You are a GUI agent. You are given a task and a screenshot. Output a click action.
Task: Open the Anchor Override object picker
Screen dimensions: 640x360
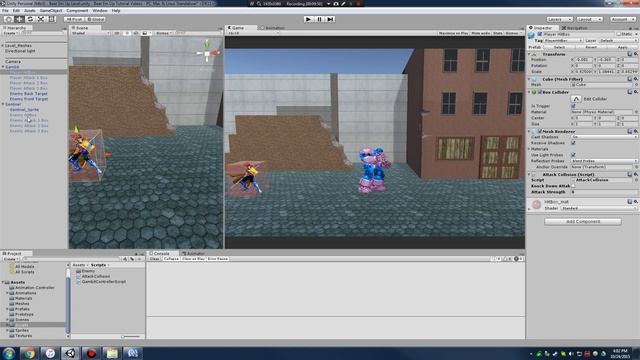tap(636, 167)
